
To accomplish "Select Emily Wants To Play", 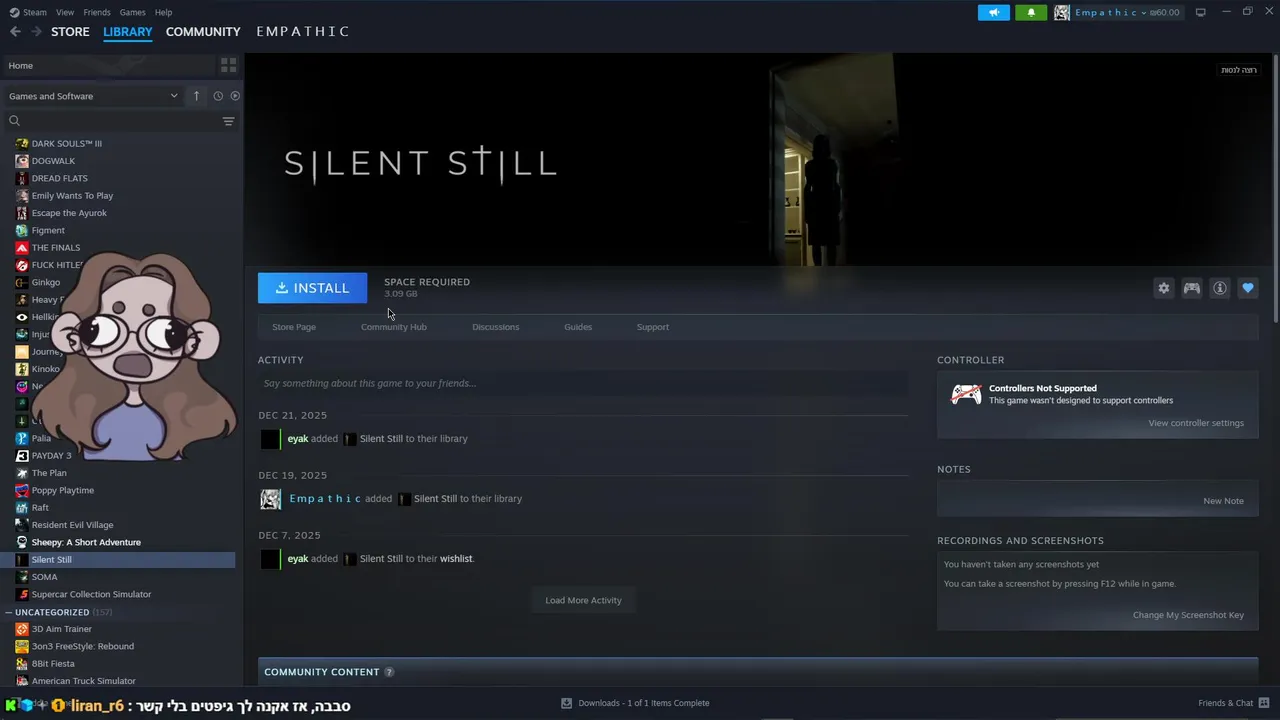I will click(x=72, y=196).
